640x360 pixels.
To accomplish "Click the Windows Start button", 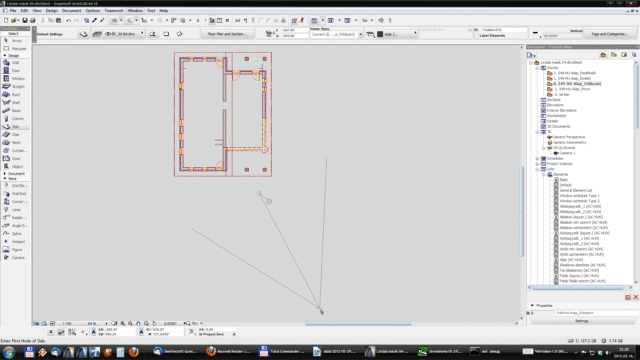I will tap(9, 352).
